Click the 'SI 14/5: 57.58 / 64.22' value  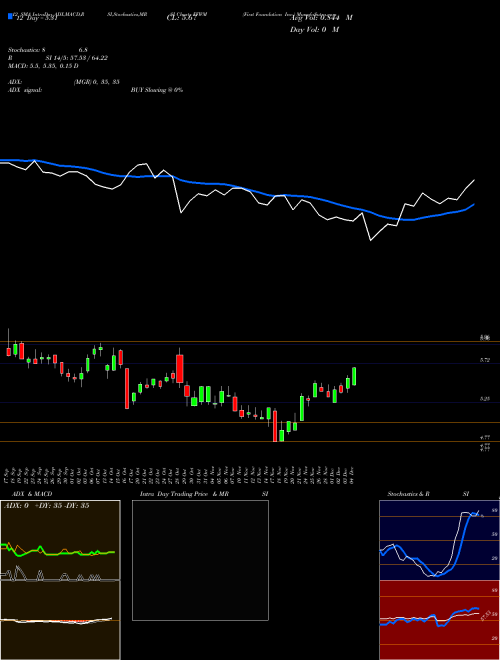click(76, 58)
